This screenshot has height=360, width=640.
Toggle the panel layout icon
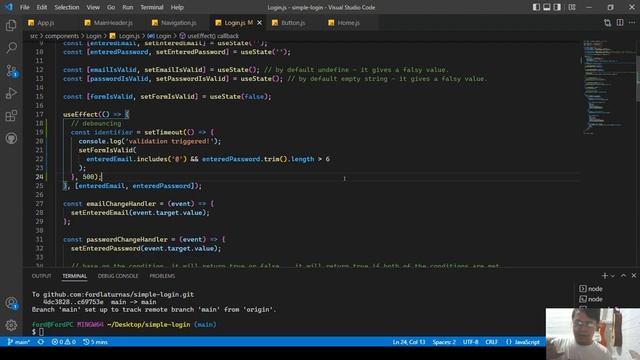coord(547,7)
